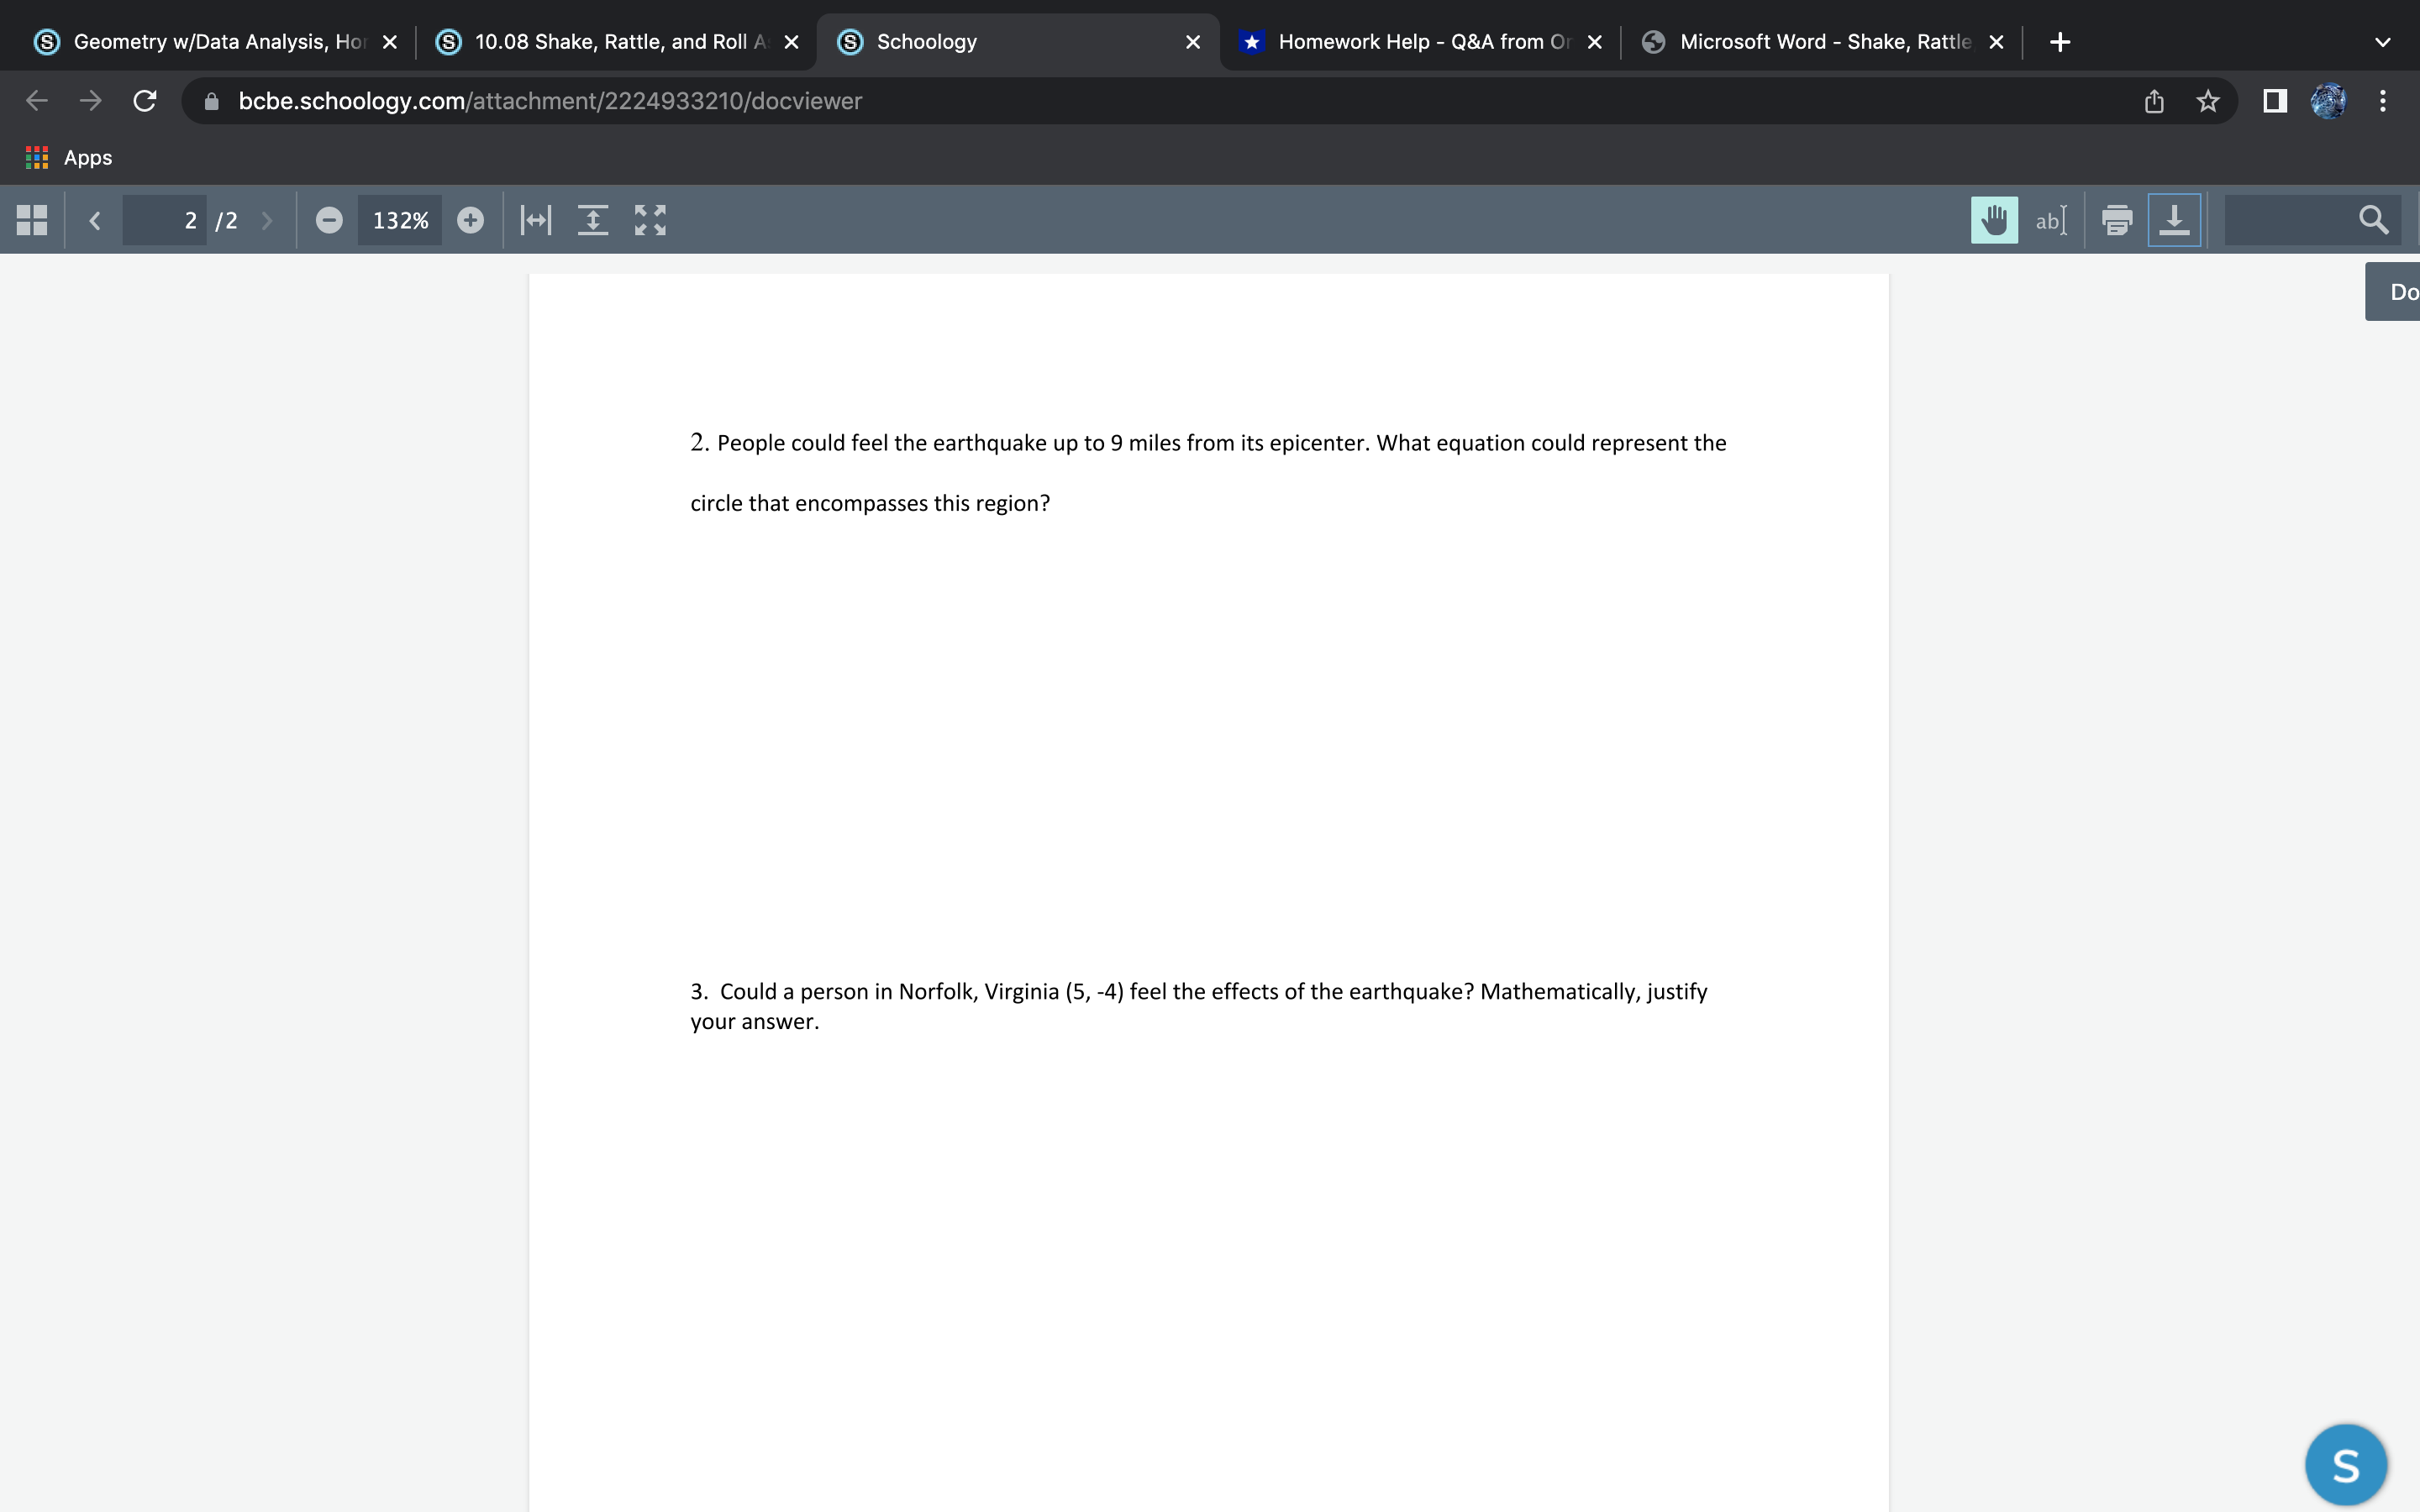Expand the tab search chevron

(2382, 42)
